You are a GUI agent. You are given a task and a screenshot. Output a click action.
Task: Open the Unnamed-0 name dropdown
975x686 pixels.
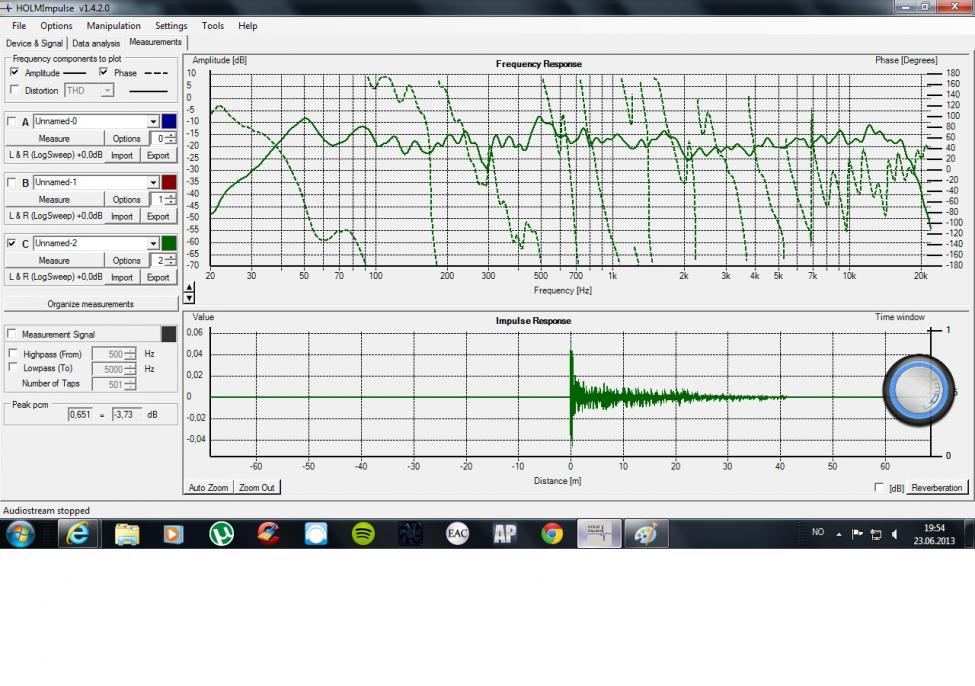pos(154,122)
